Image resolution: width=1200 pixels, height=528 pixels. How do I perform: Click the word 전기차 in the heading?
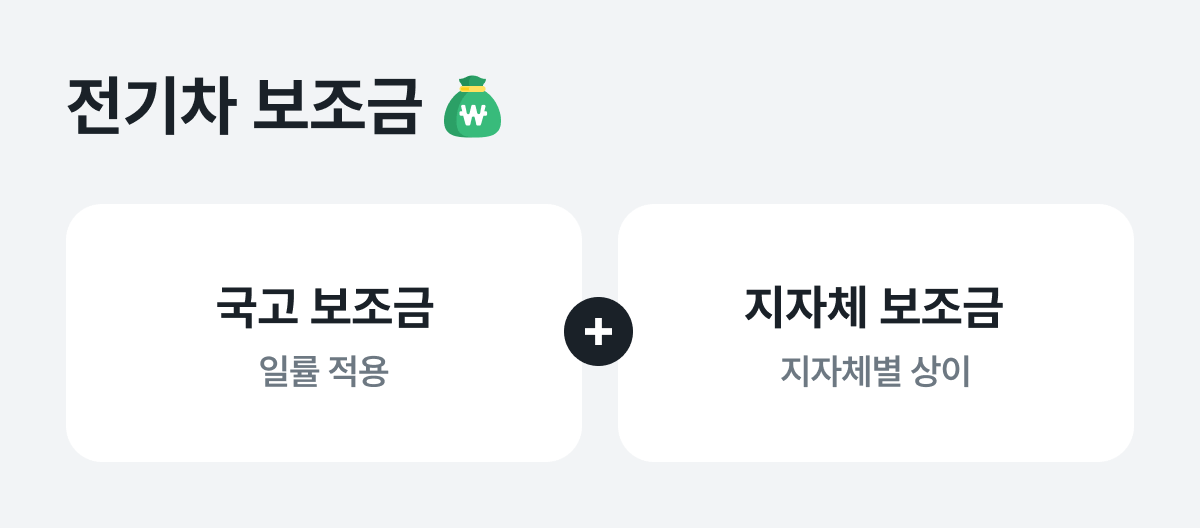click(x=151, y=107)
